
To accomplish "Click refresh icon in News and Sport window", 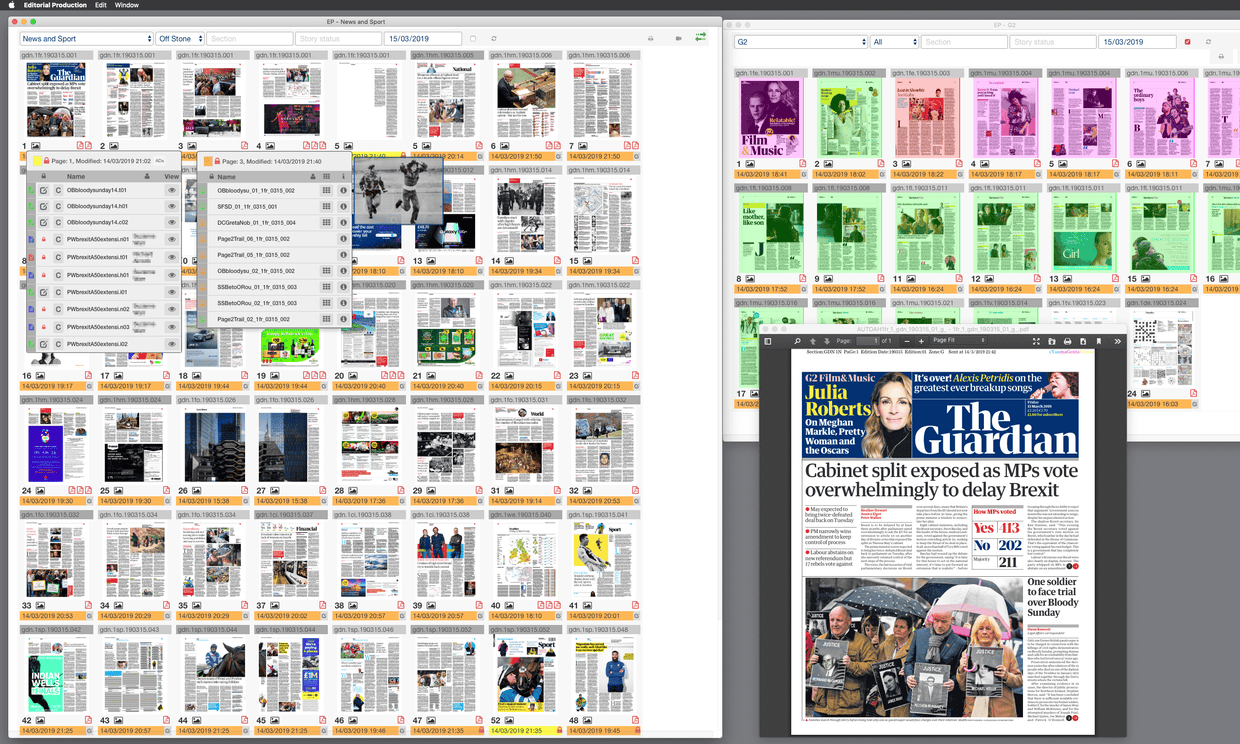I will [x=494, y=39].
